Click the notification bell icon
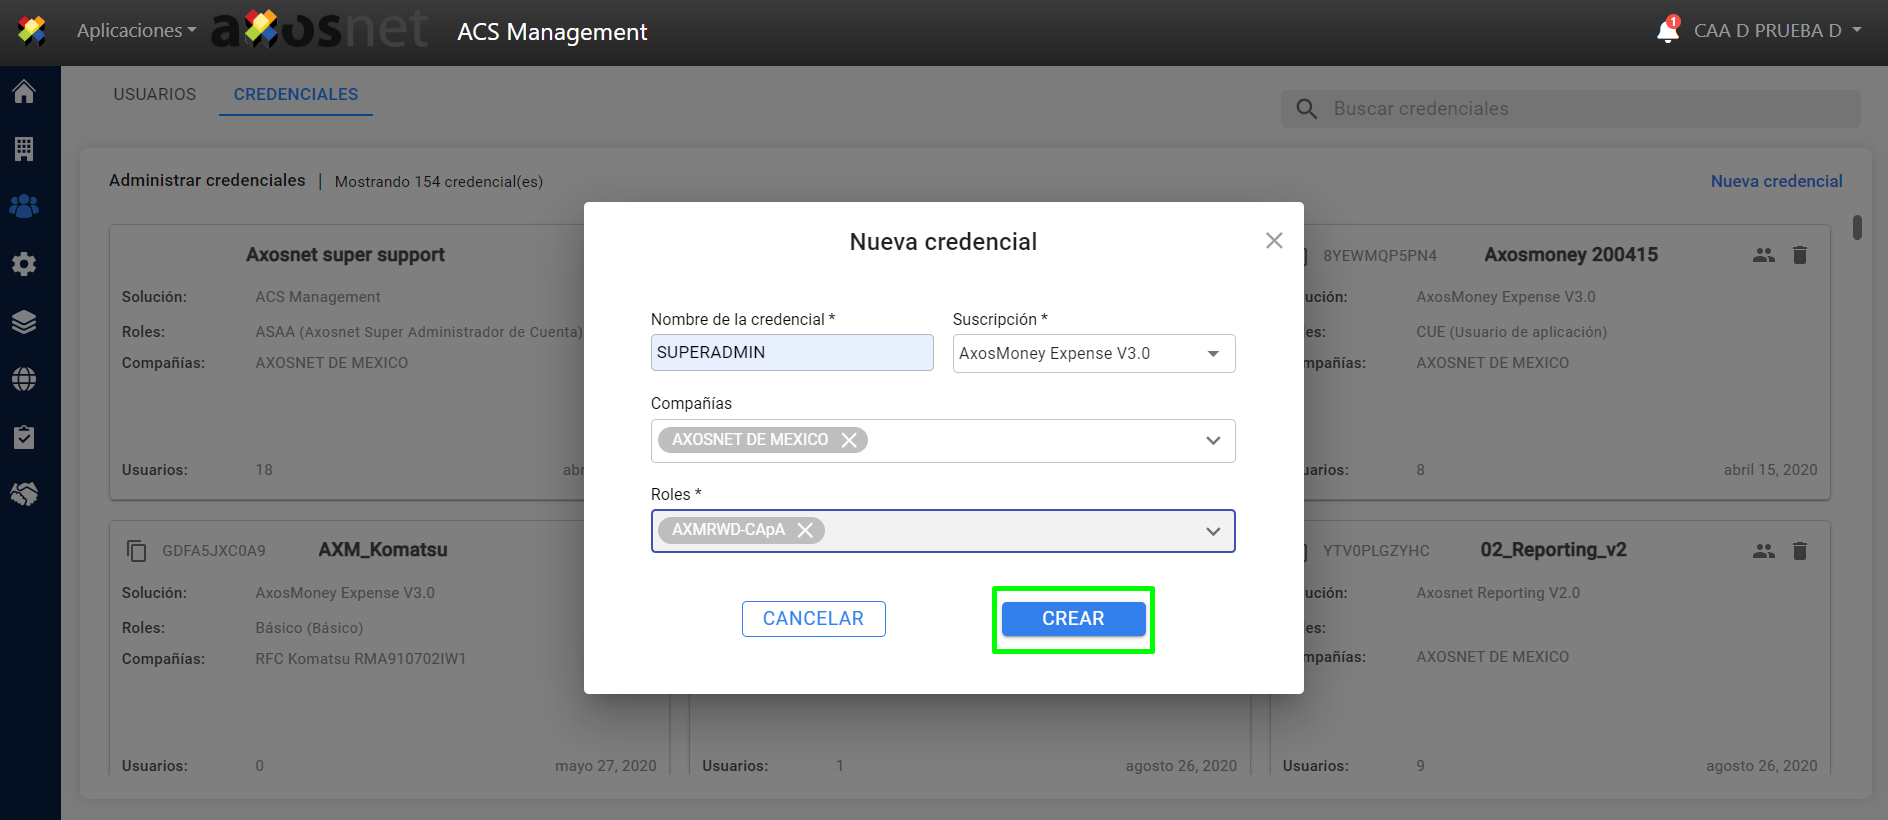This screenshot has width=1888, height=820. tap(1667, 31)
